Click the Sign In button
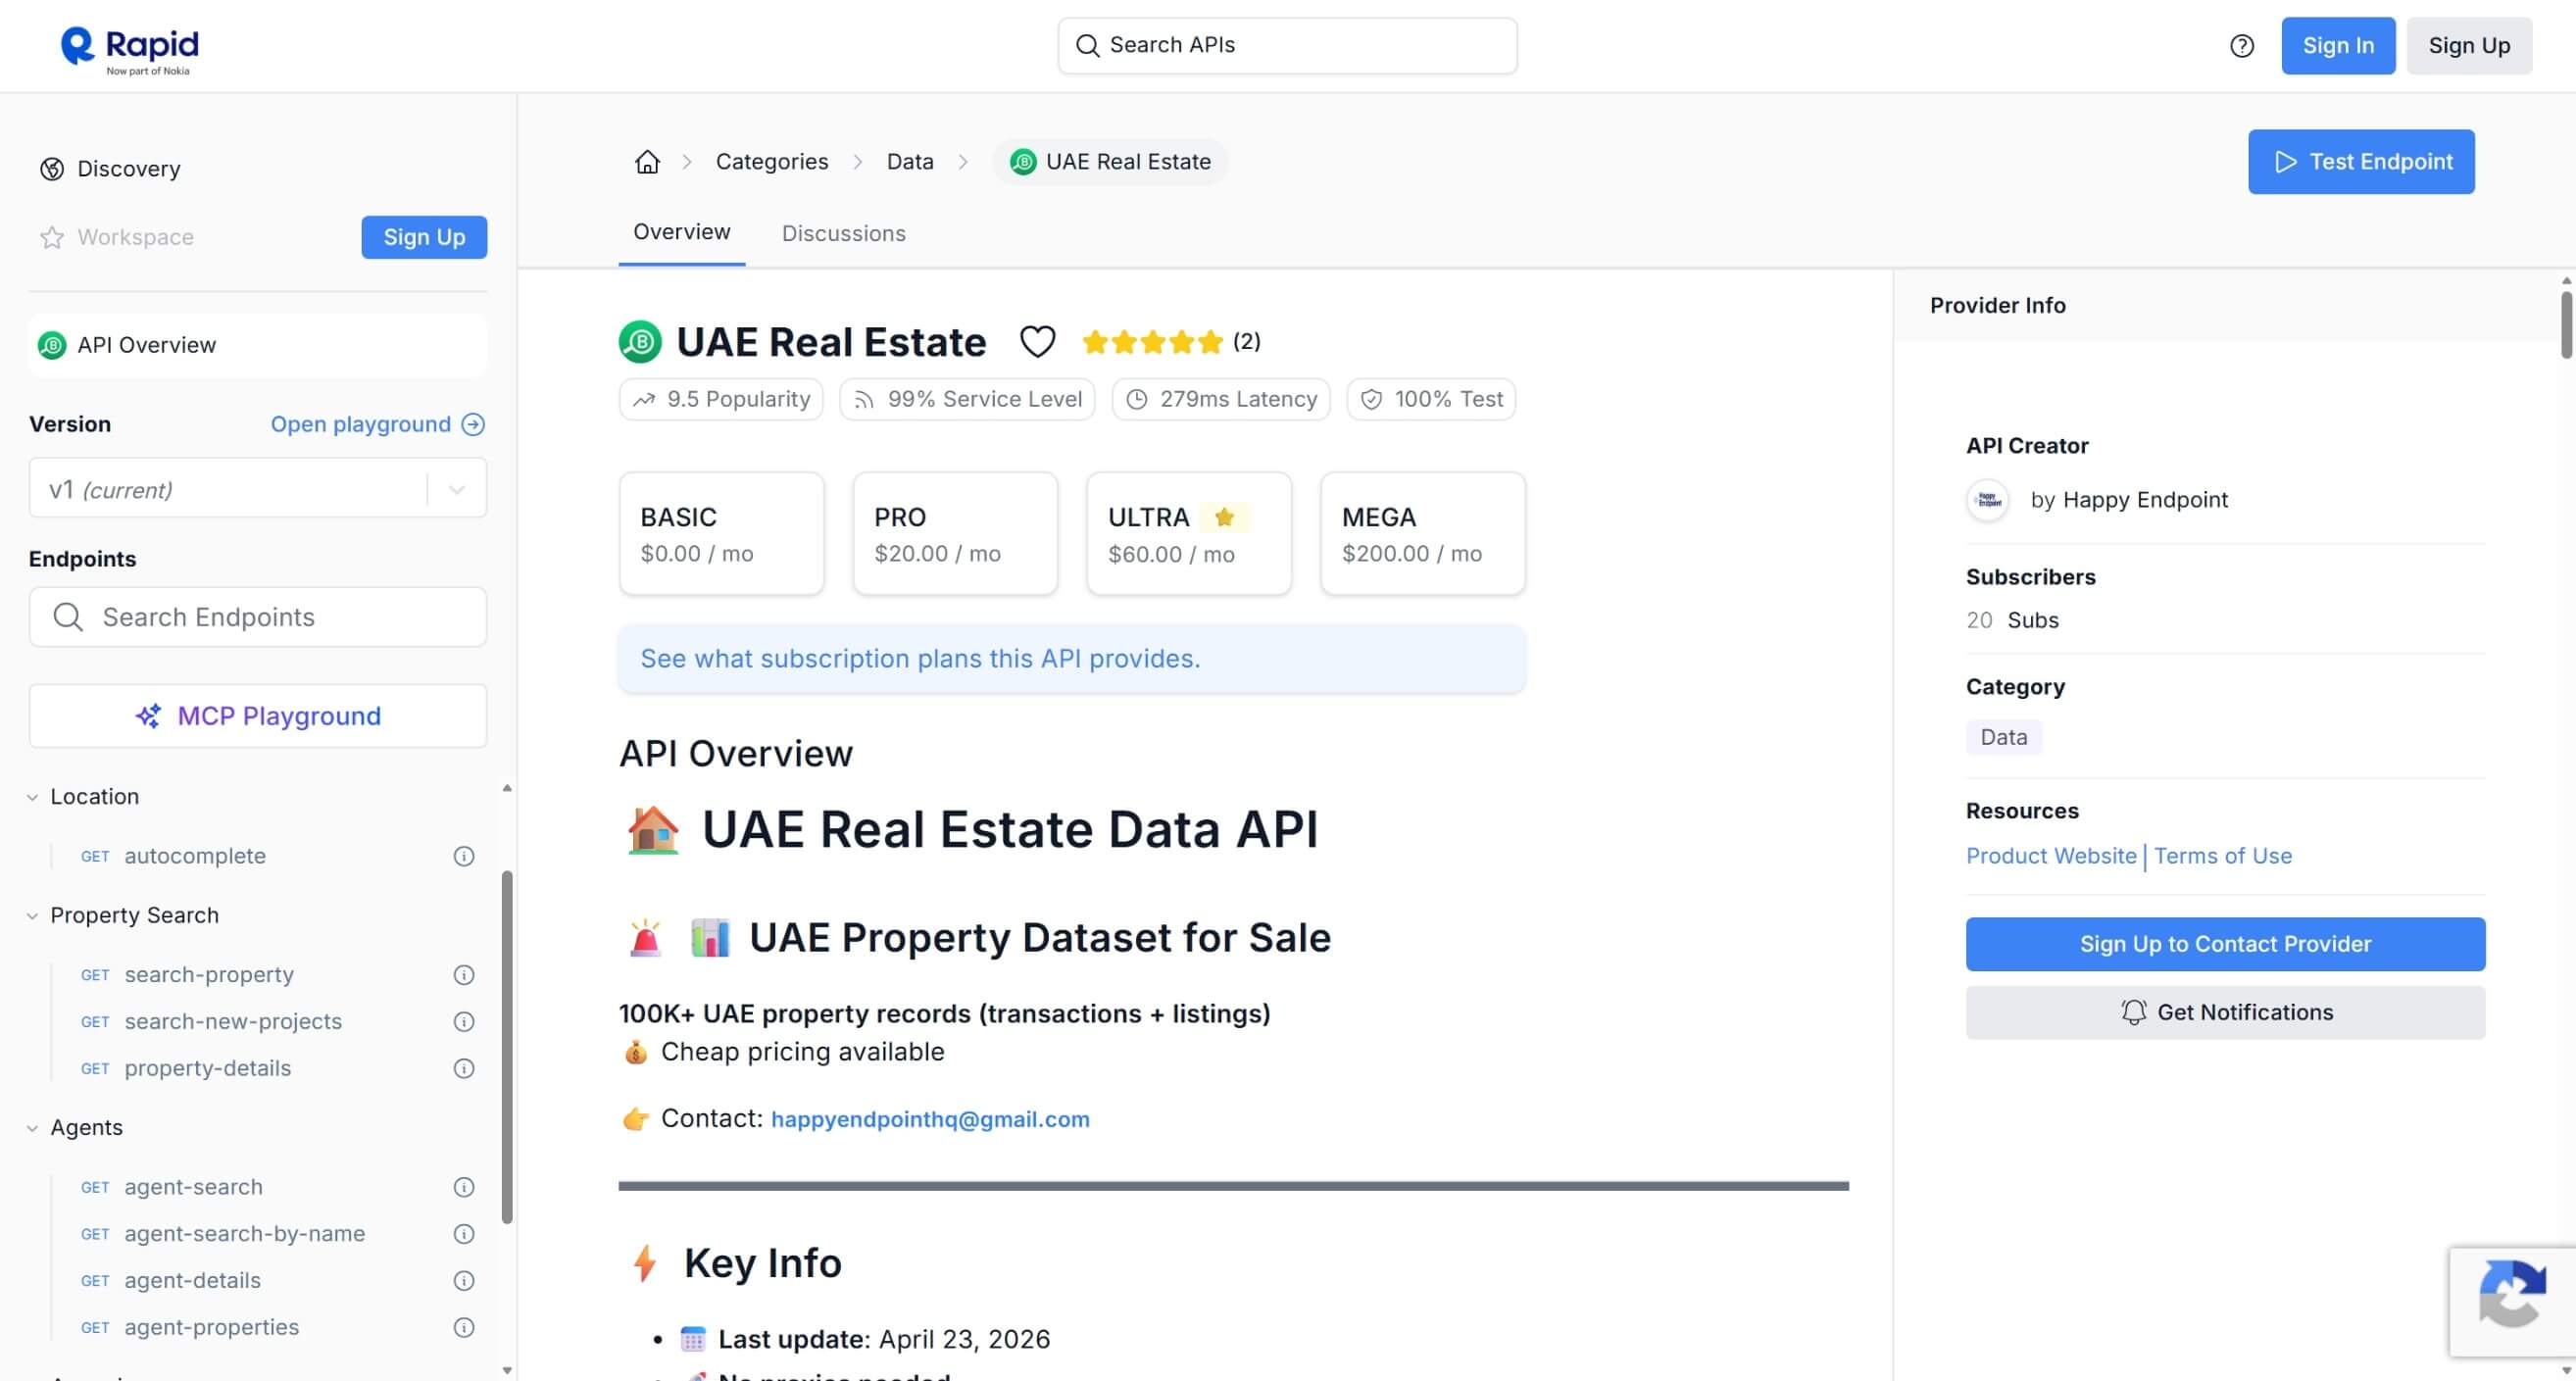The height and width of the screenshot is (1381, 2576). (2338, 46)
